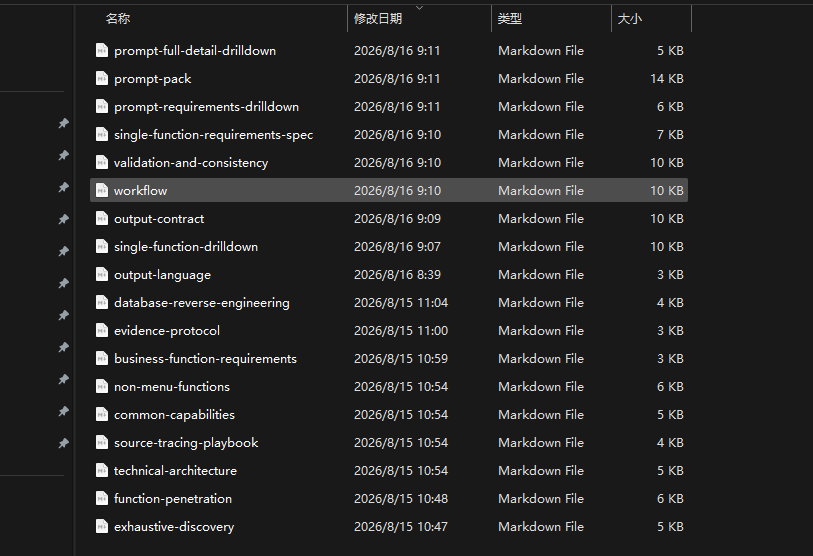Select the output-contract file icon

tap(102, 218)
